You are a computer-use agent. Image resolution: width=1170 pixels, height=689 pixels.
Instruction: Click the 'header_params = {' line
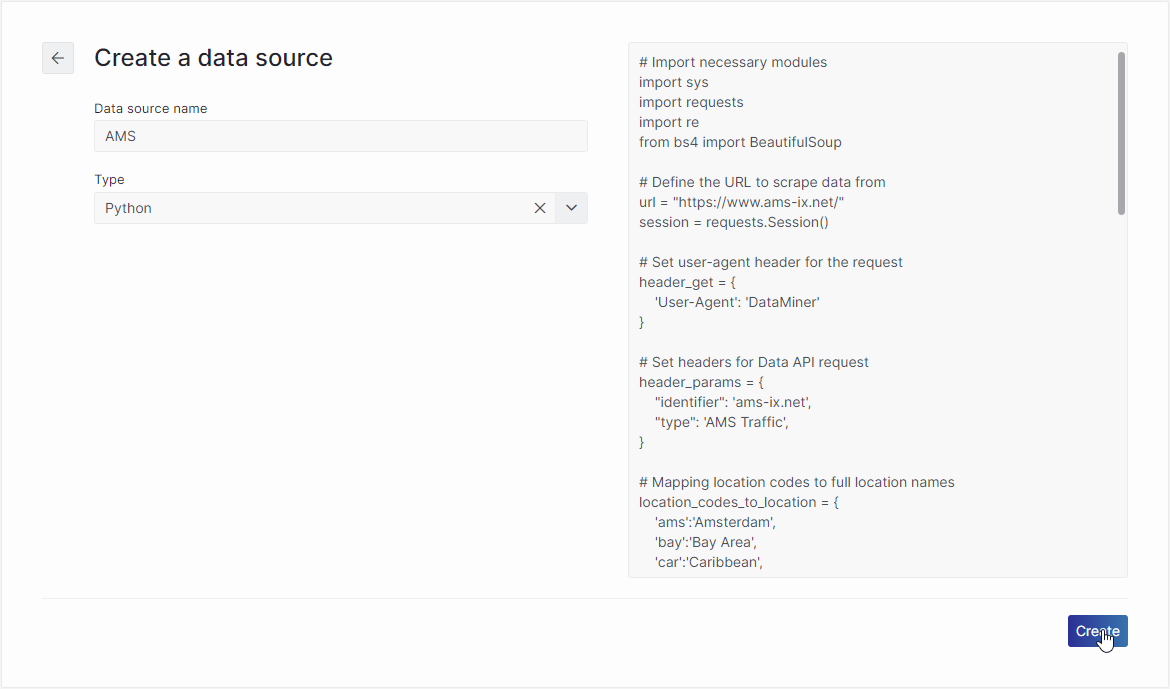[x=701, y=382]
